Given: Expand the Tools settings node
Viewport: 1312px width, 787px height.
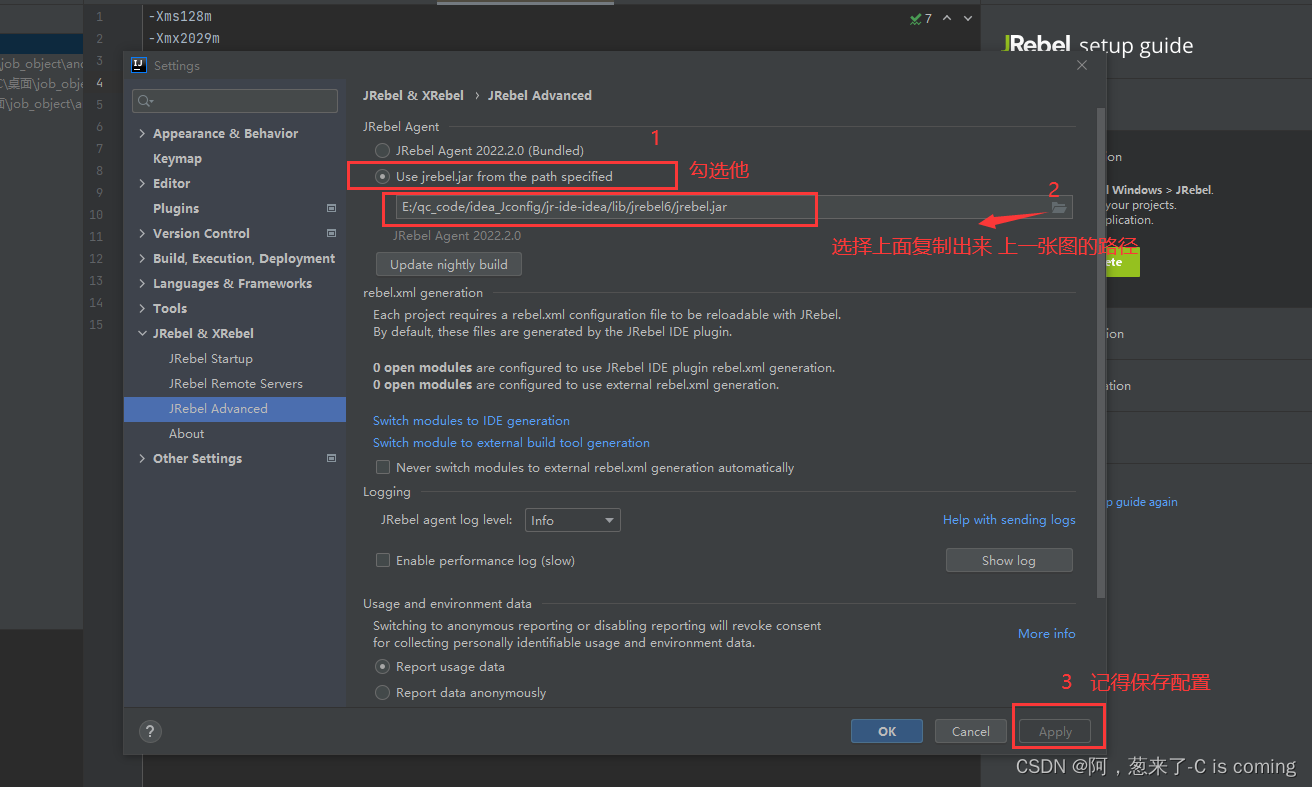Looking at the screenshot, I should tap(142, 308).
